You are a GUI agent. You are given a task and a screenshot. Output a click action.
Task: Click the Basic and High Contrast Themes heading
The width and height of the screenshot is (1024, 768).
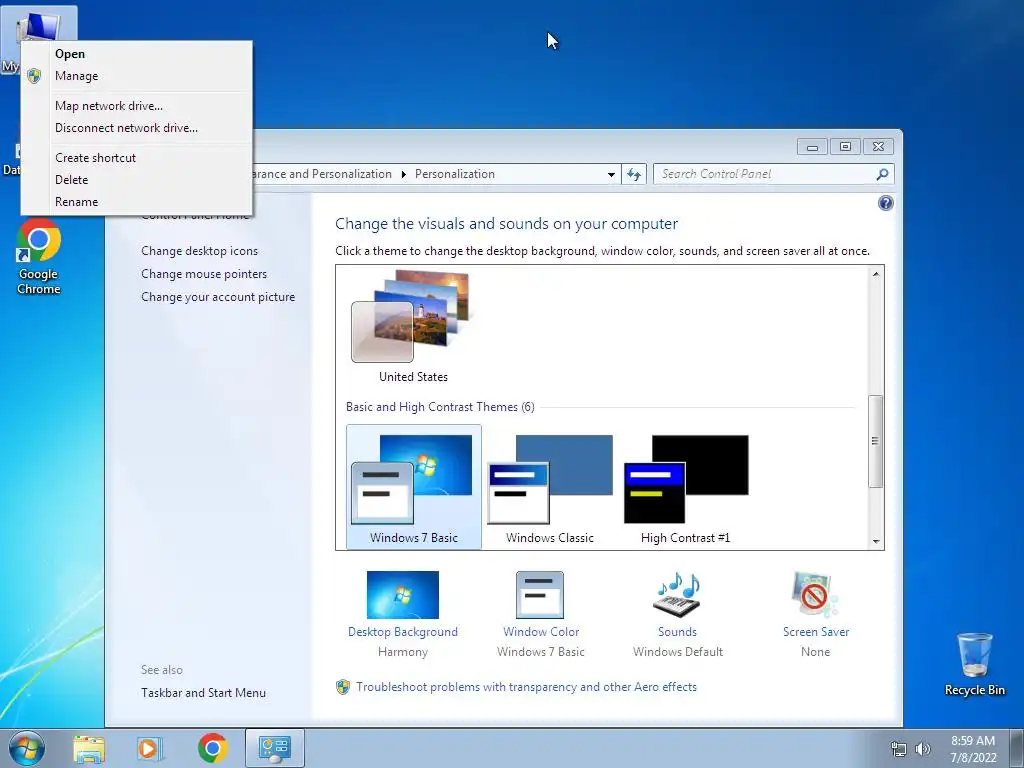click(440, 407)
